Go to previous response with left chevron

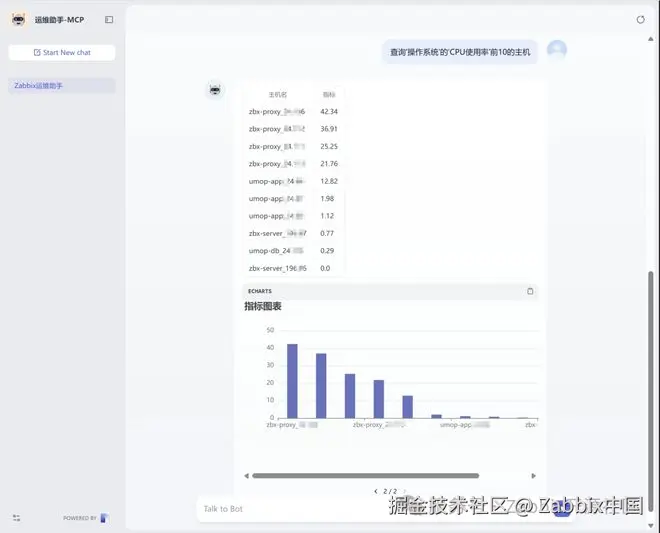375,491
